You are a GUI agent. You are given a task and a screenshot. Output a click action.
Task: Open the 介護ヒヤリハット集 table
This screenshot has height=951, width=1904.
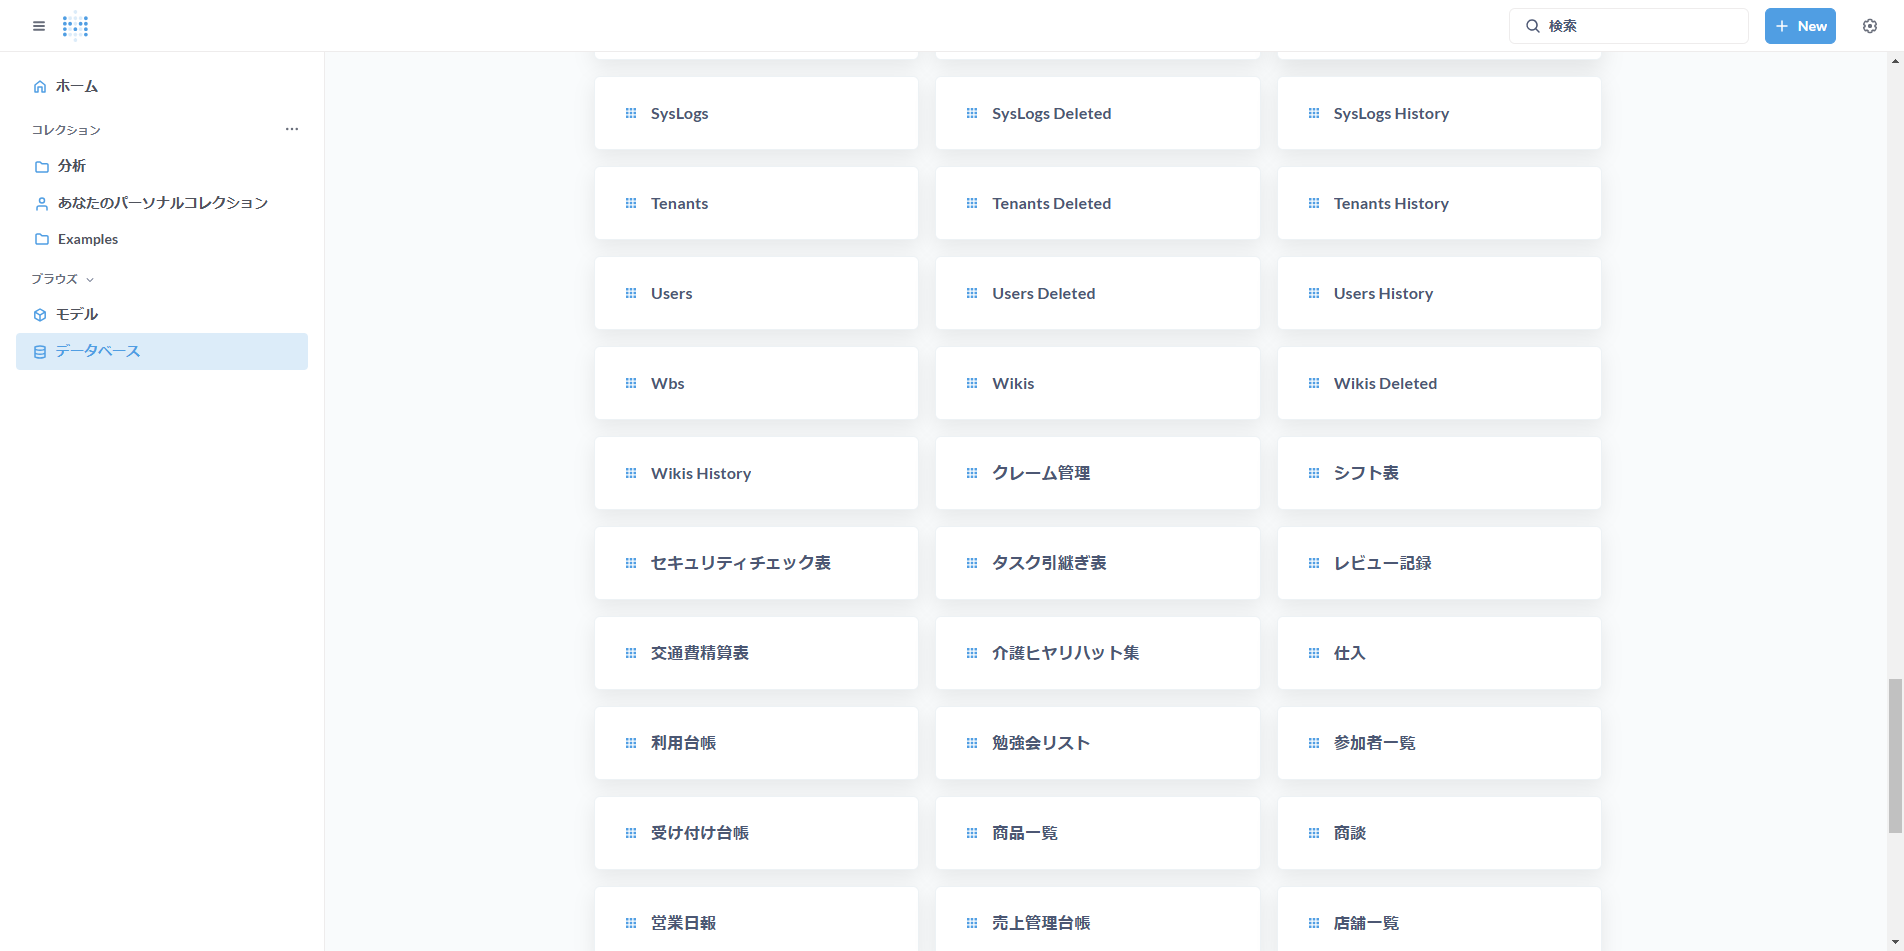click(x=1097, y=653)
